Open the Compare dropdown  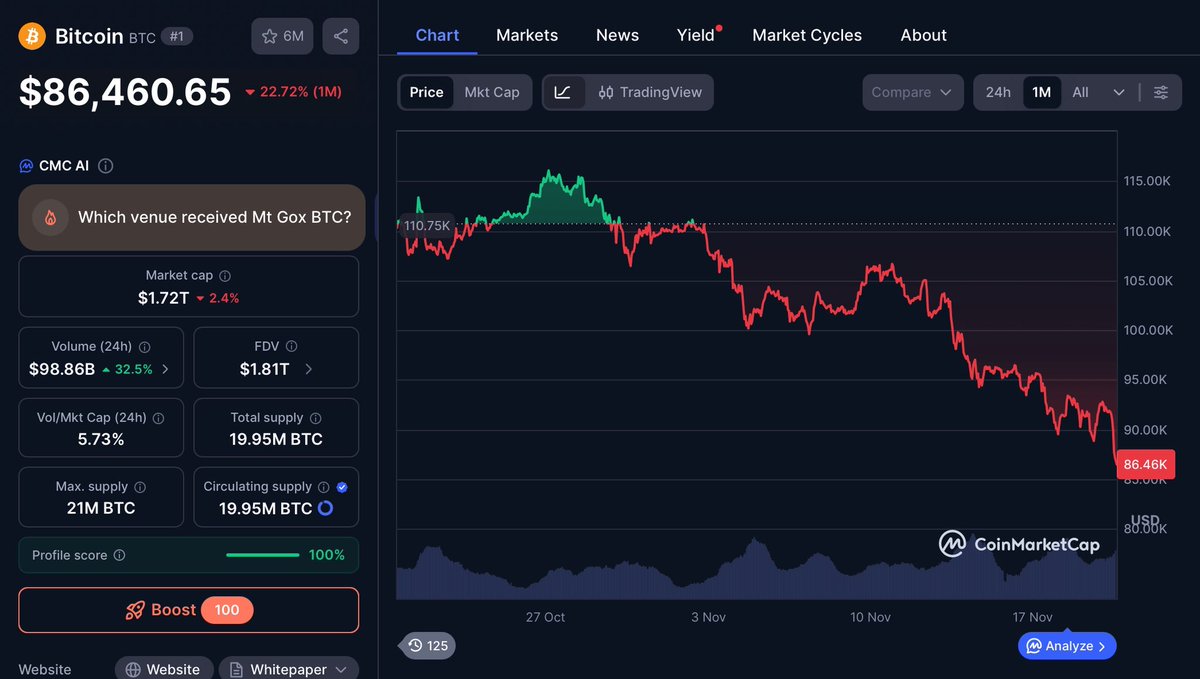coord(911,91)
